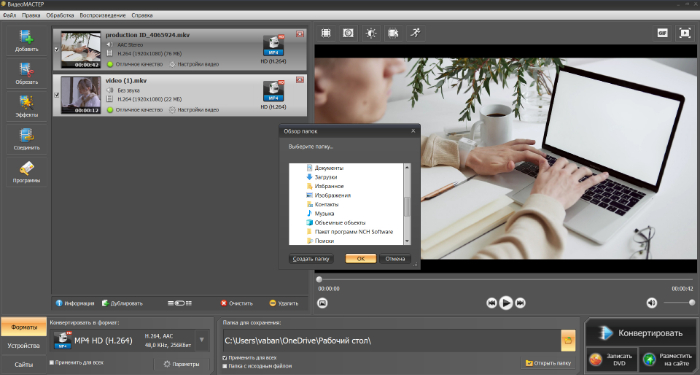Open the Воспроизведение menu
The height and width of the screenshot is (375, 700).
(x=103, y=15)
